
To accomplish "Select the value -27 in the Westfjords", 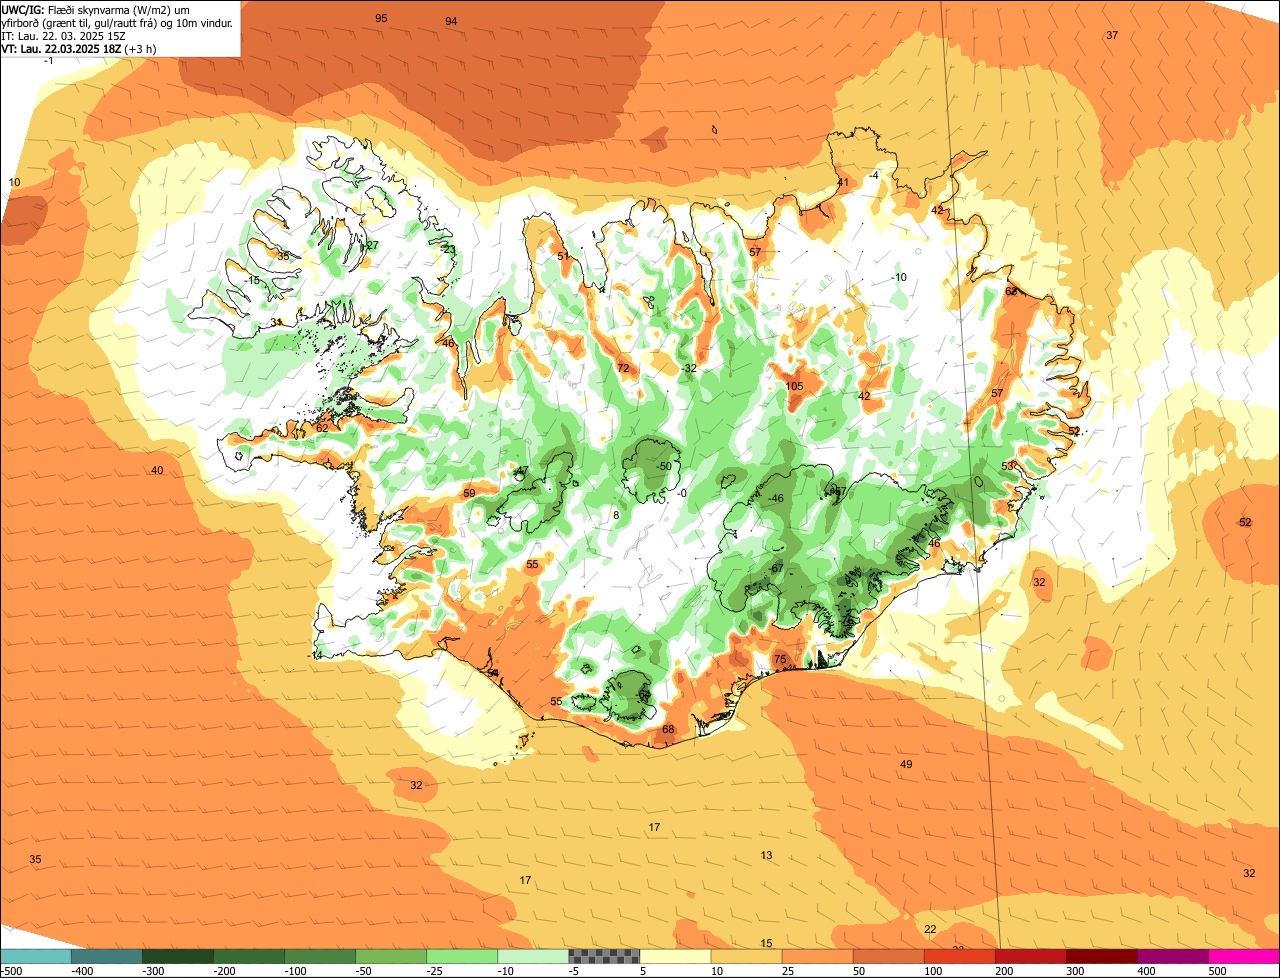I will 370,245.
